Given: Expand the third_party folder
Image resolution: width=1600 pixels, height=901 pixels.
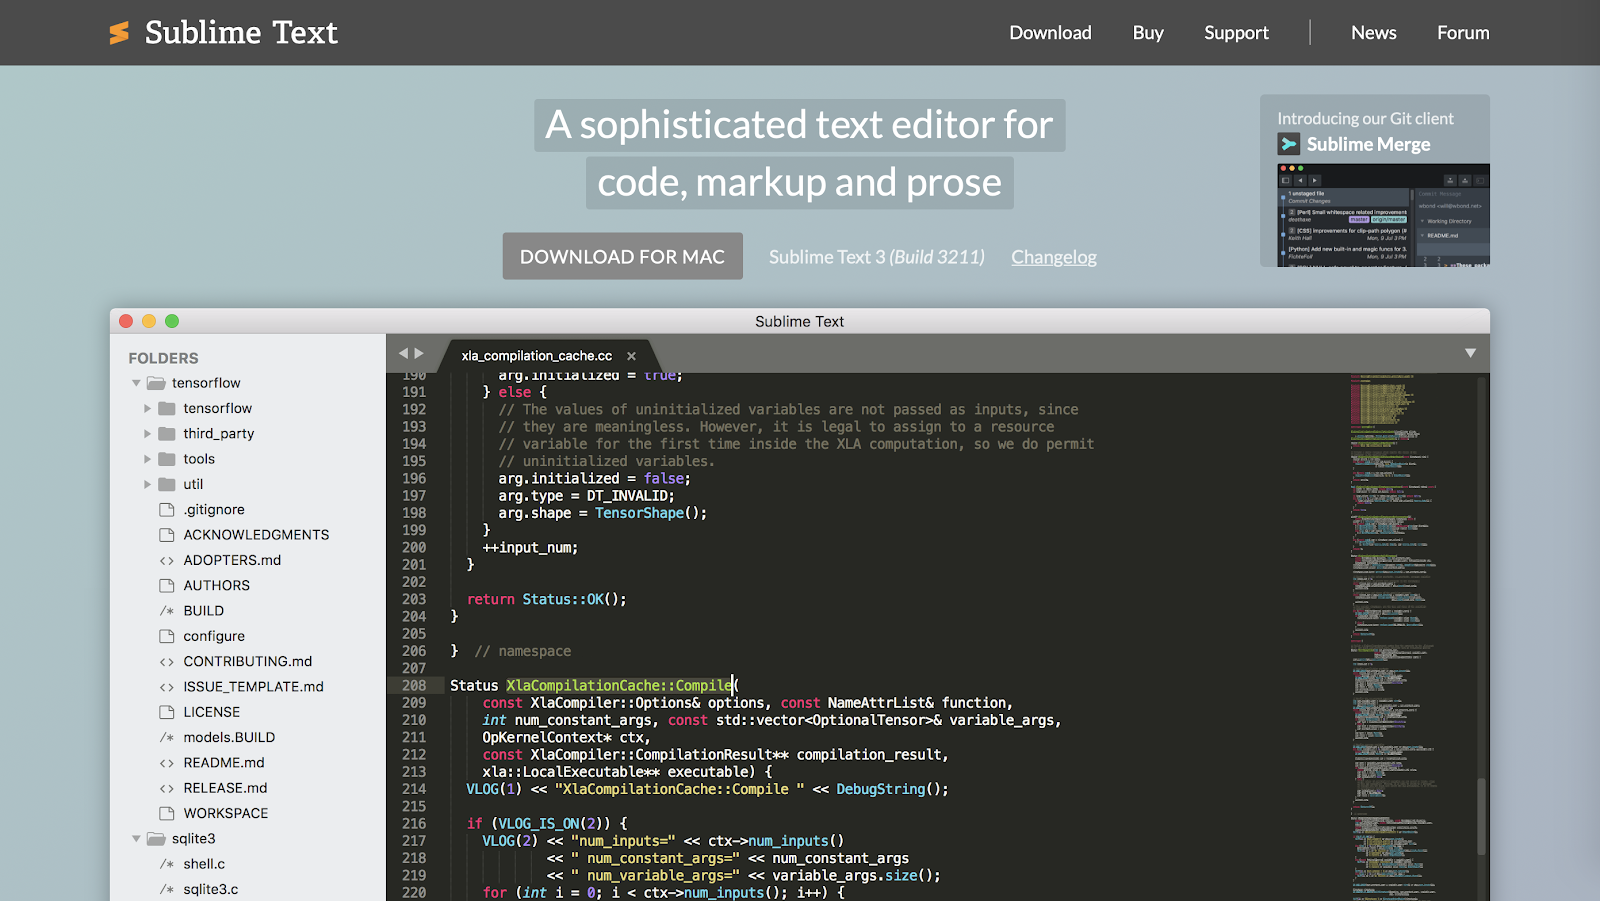Looking at the screenshot, I should [x=147, y=434].
